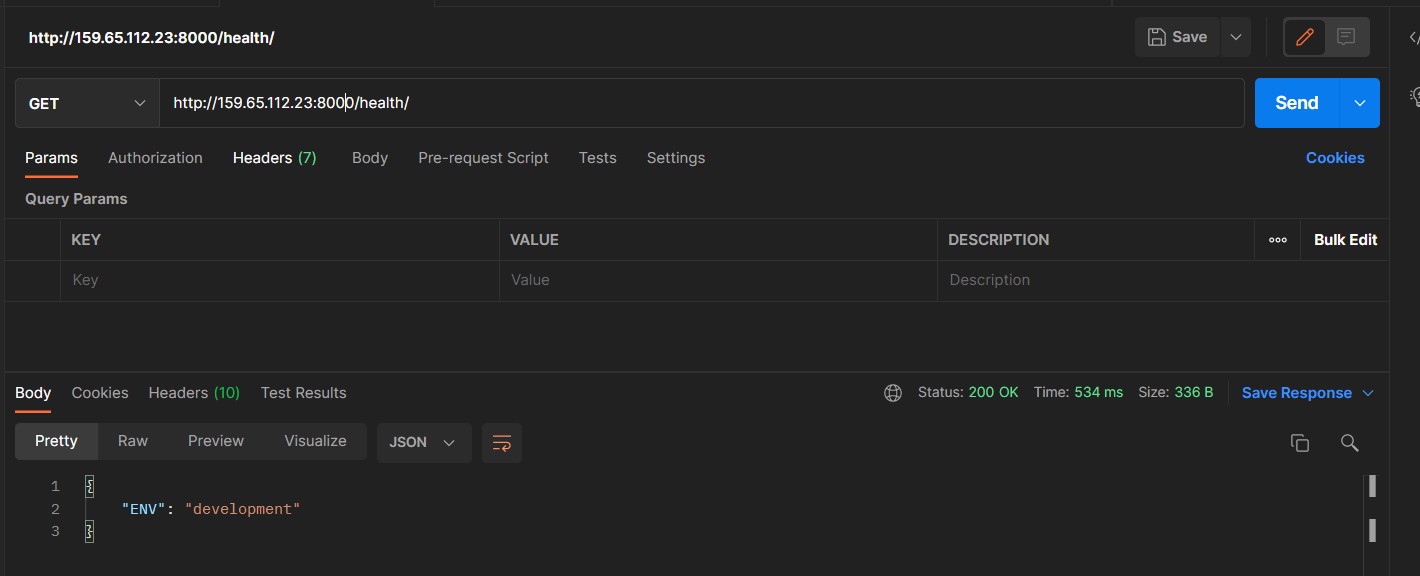Toggle line wrapping in the response viewer
The image size is (1420, 576).
(x=501, y=442)
